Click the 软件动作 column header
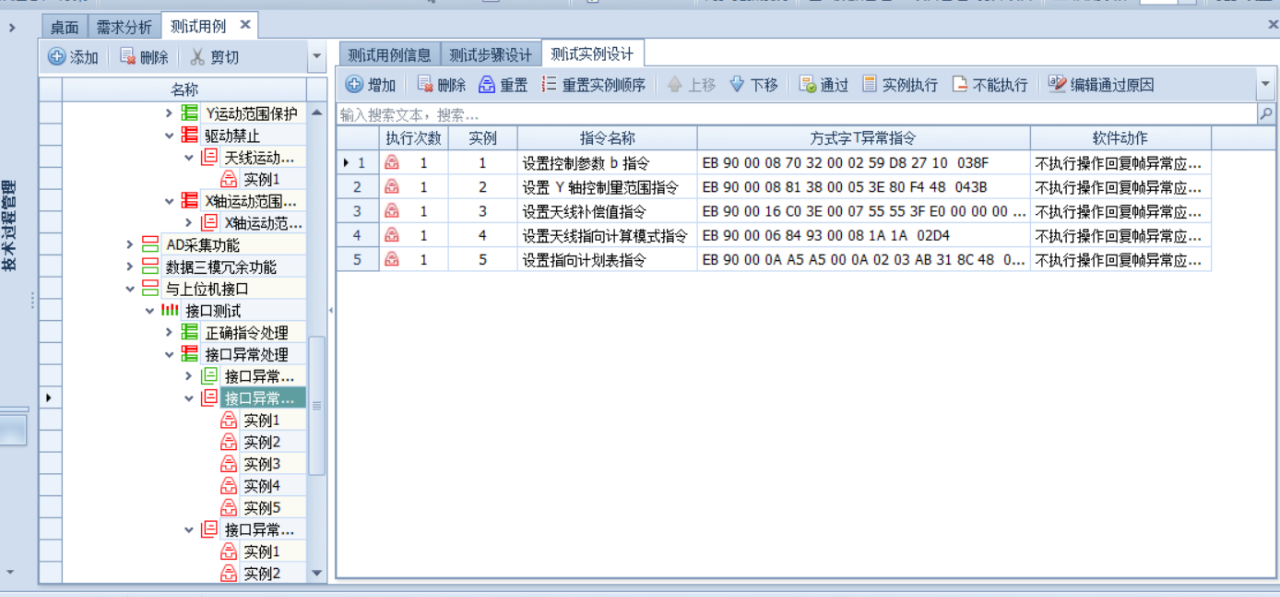Viewport: 1280px width, 597px height. pyautogui.click(x=1120, y=138)
